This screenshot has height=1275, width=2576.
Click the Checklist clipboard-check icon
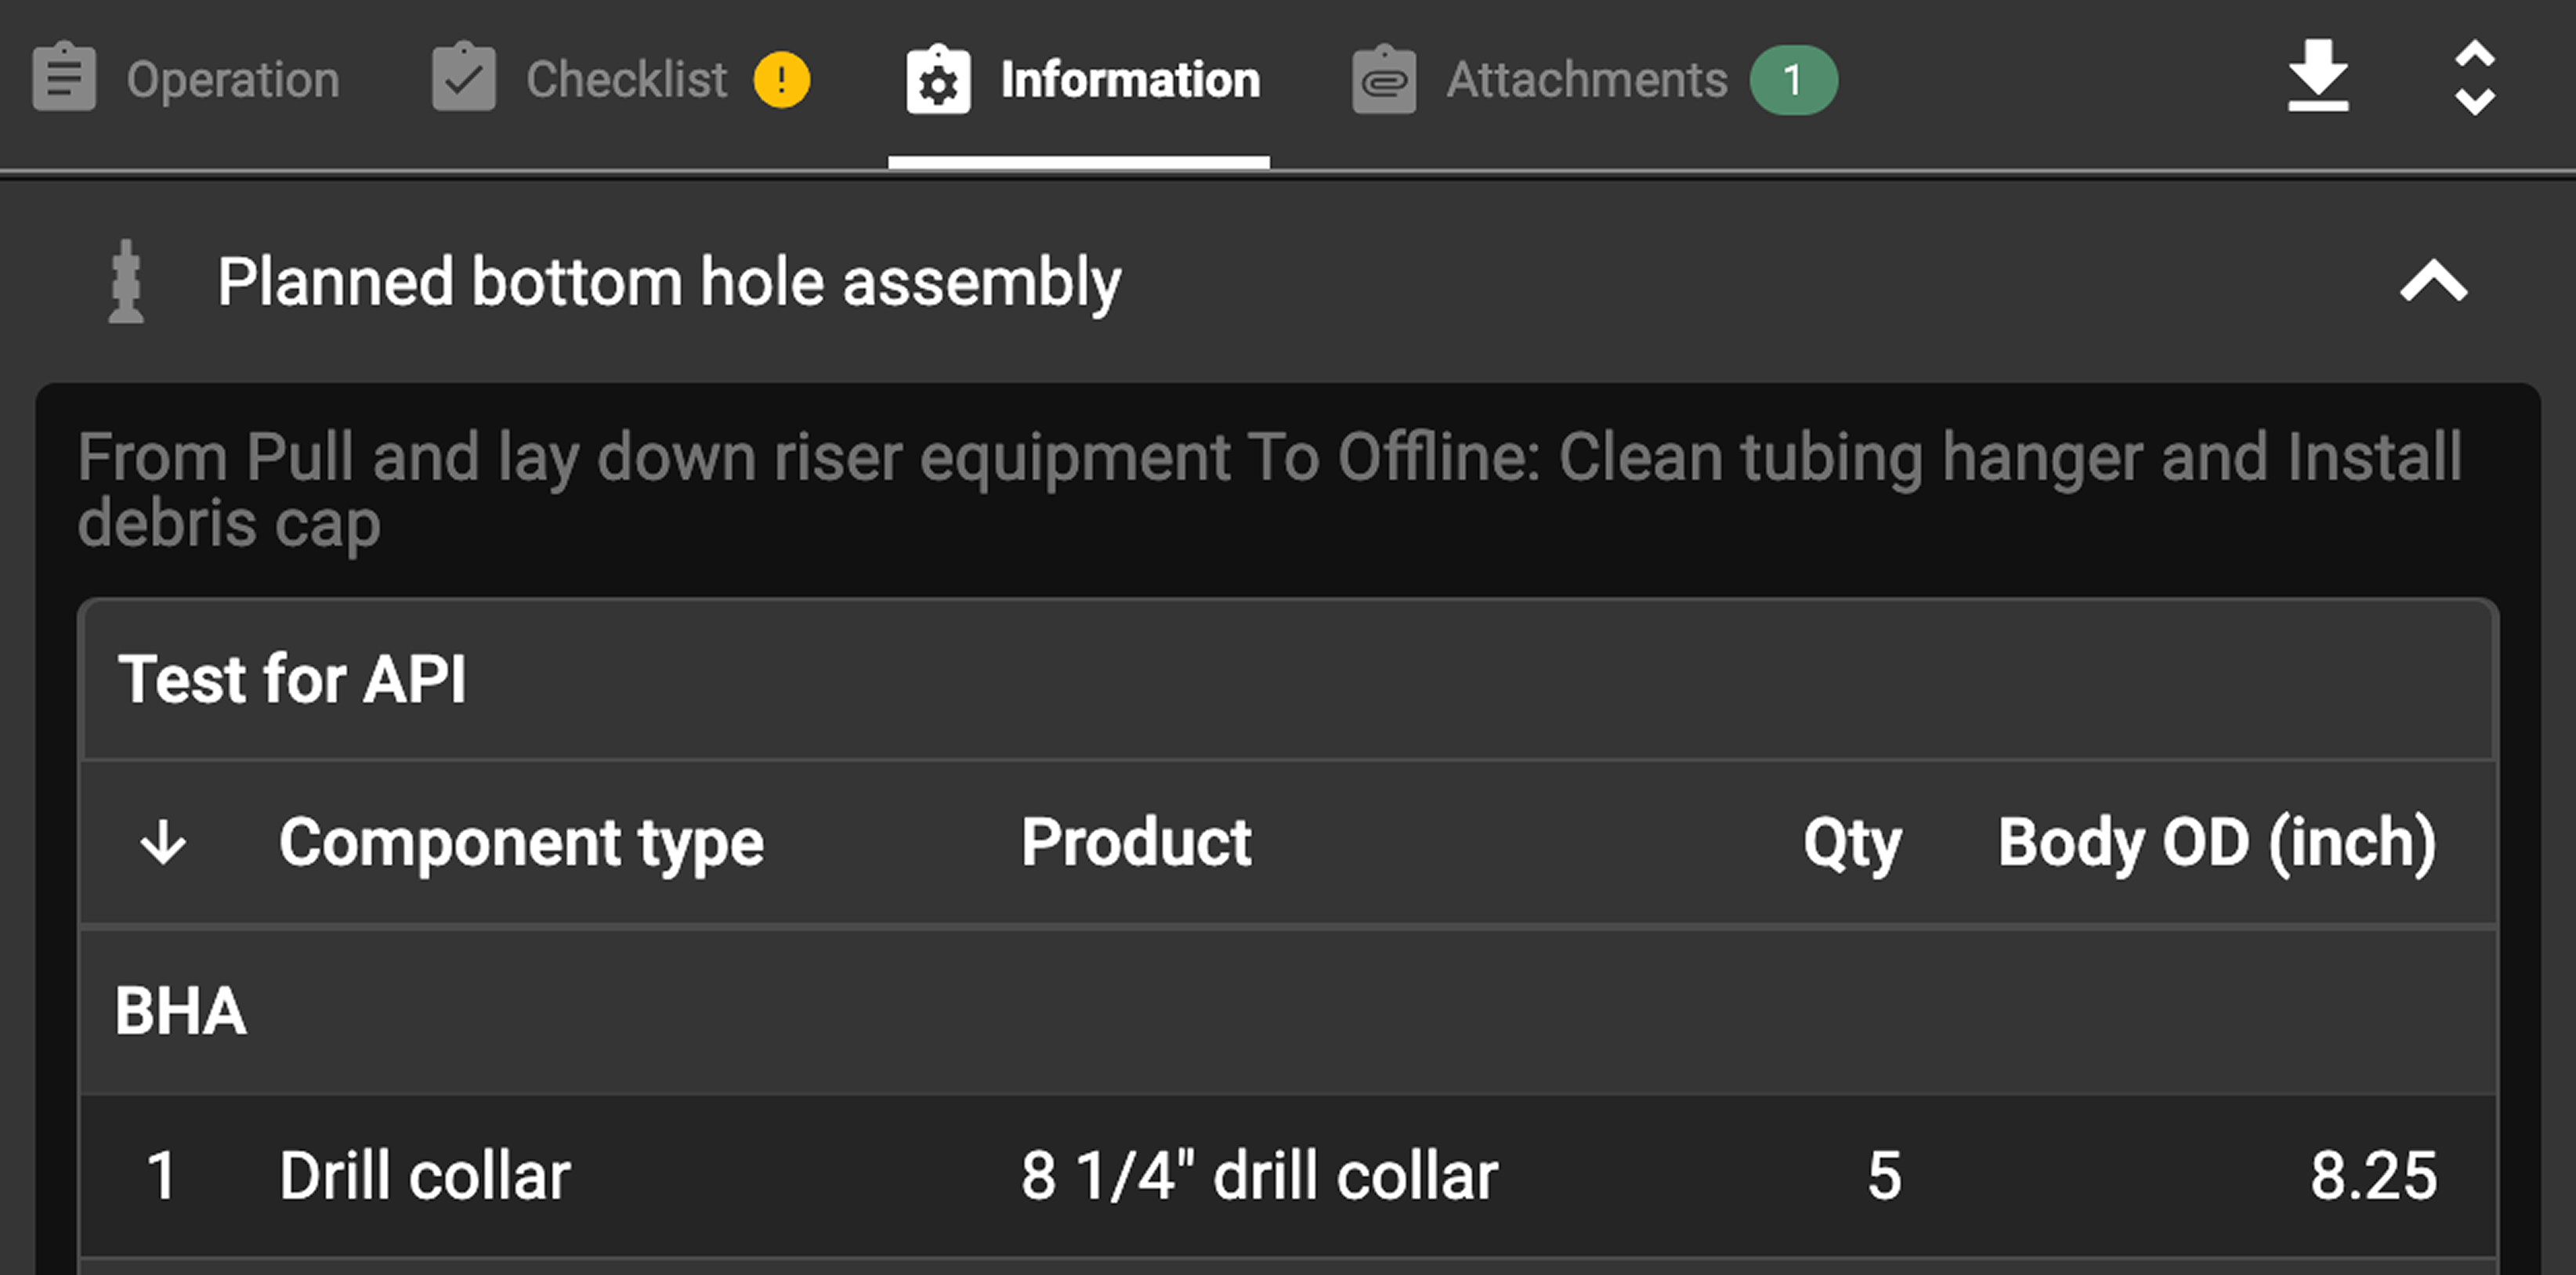point(463,78)
